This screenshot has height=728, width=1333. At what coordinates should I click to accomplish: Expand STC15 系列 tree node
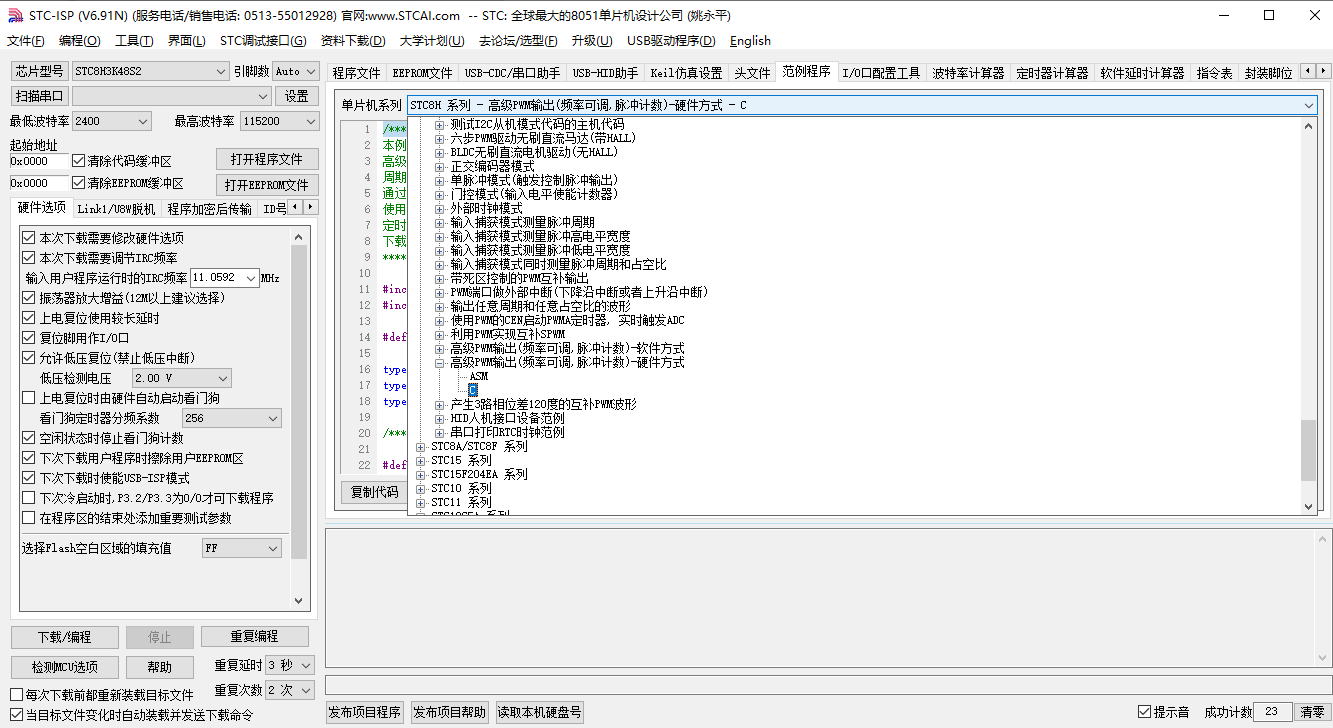[x=421, y=460]
